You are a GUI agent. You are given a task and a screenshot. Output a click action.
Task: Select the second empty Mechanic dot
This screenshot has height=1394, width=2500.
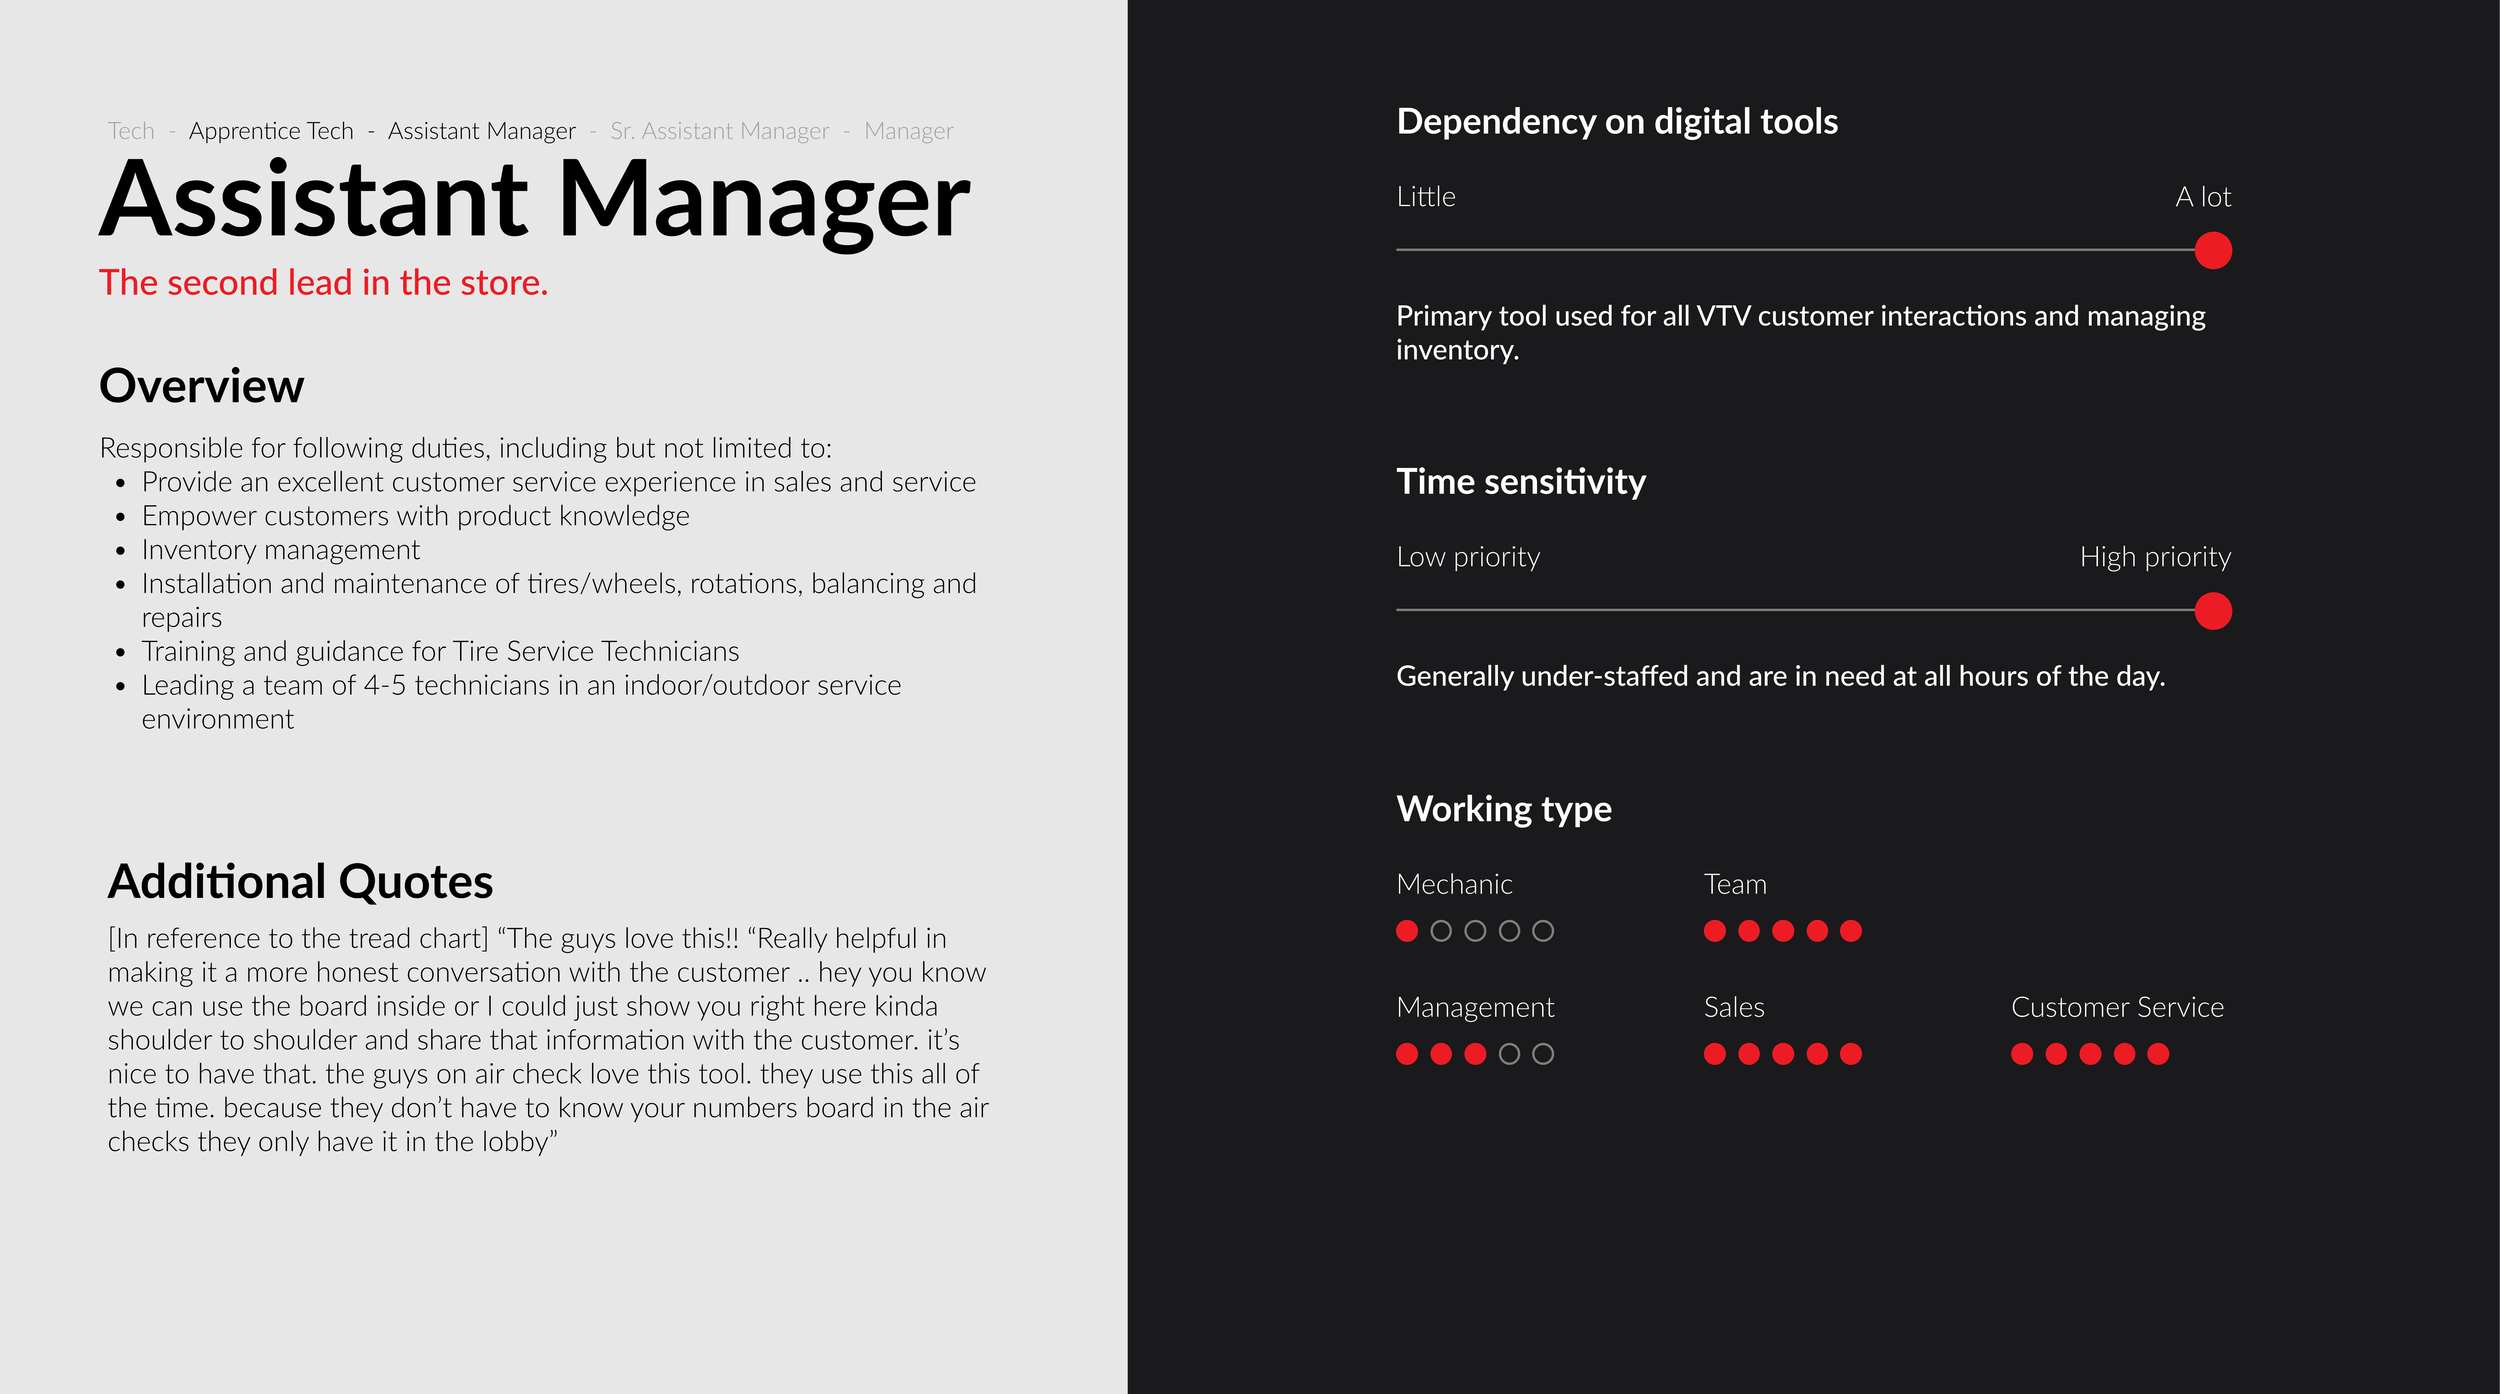tap(1475, 931)
